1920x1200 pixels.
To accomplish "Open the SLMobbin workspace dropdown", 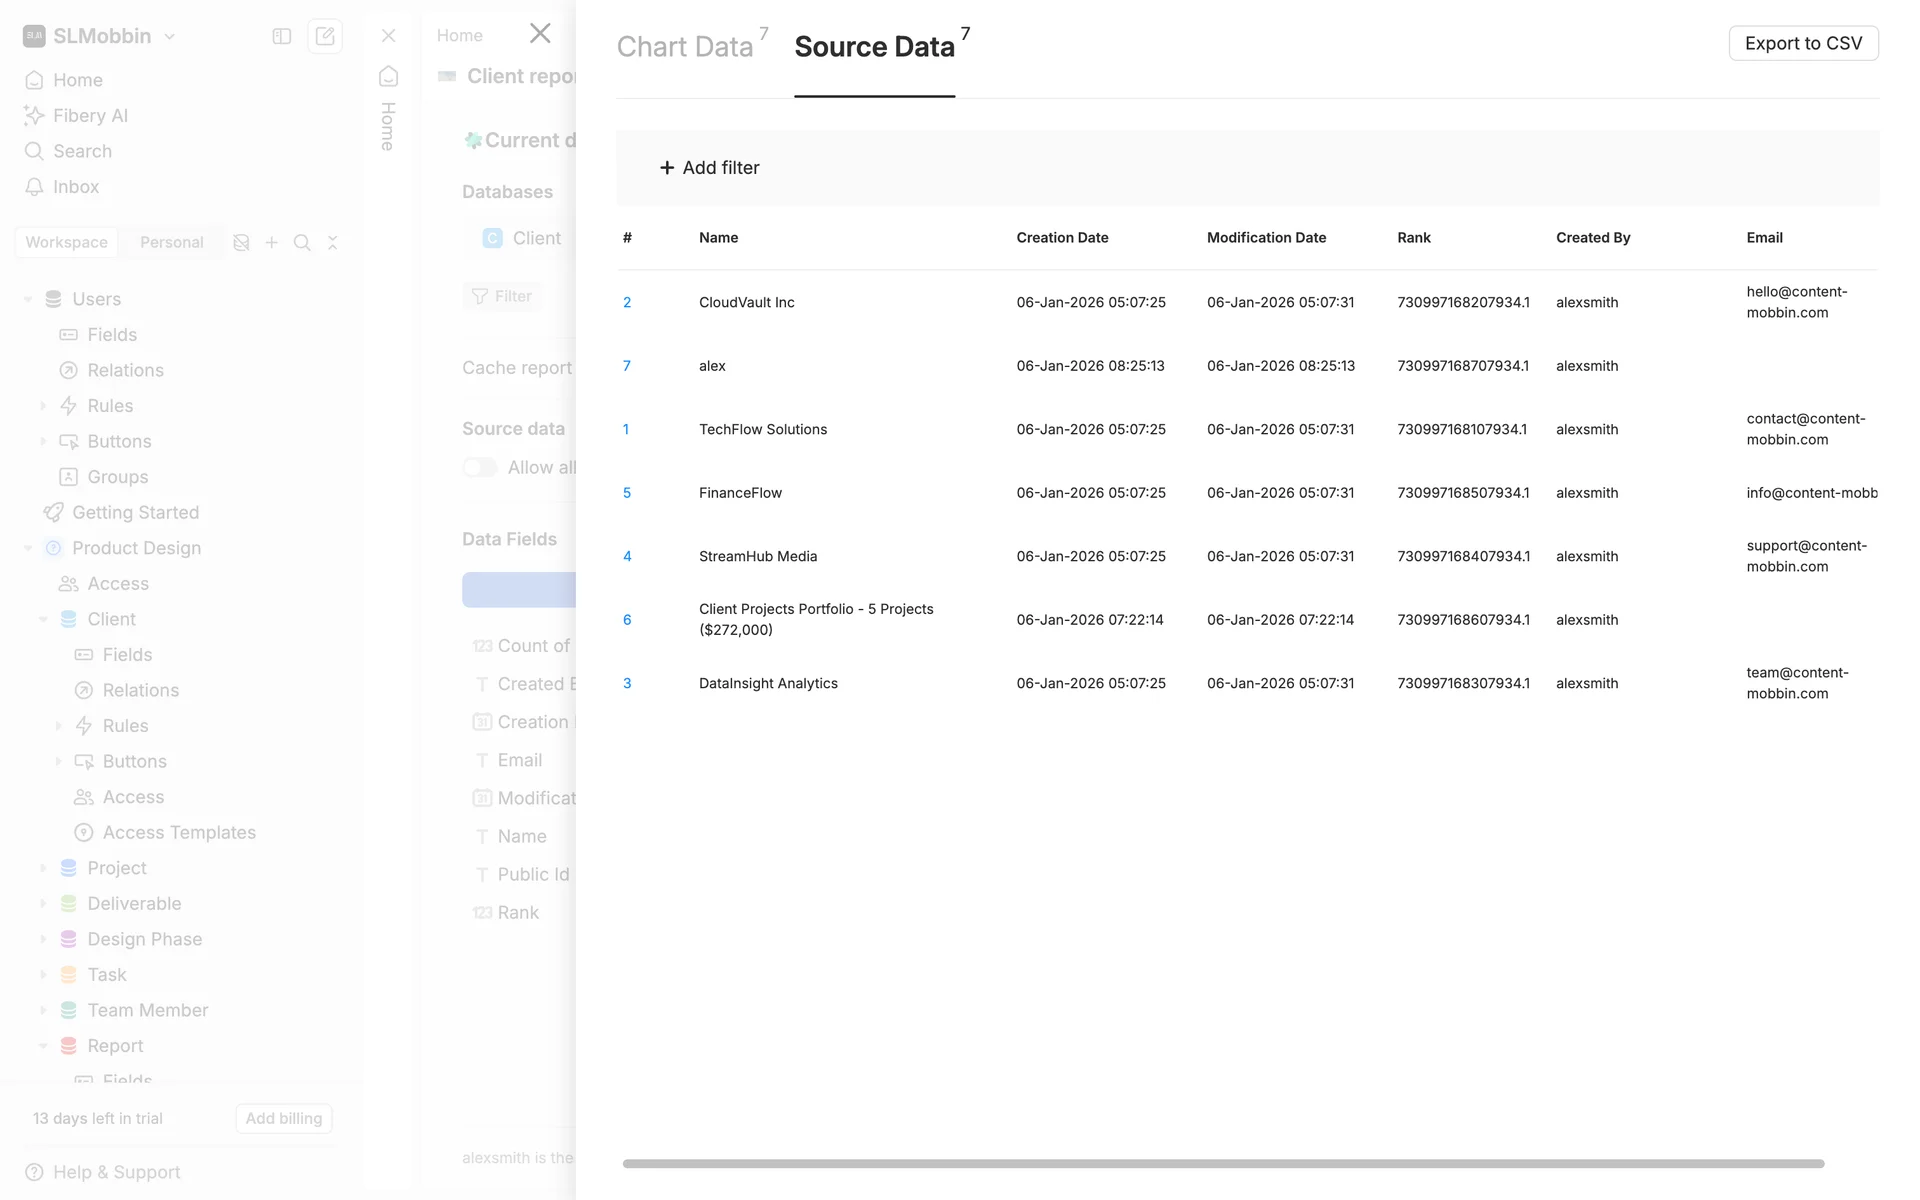I will click(x=101, y=36).
